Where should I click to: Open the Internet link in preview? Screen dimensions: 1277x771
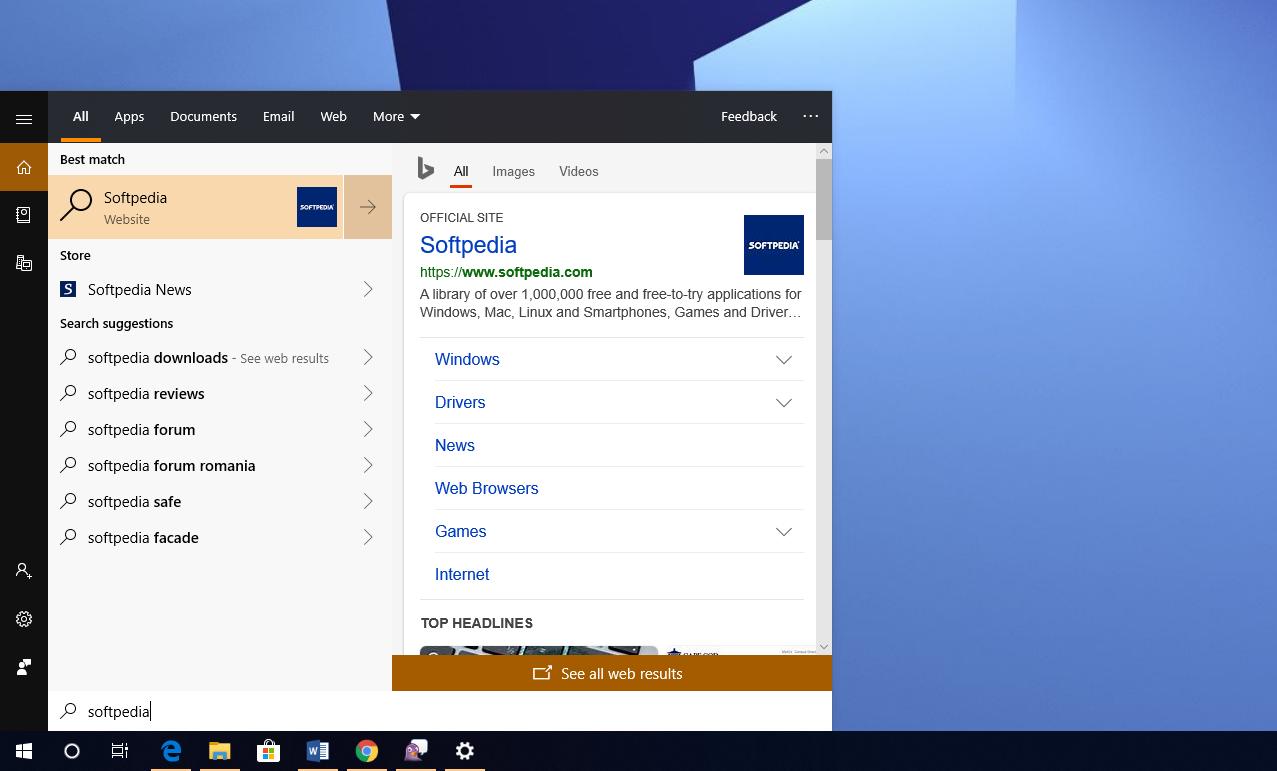point(462,574)
